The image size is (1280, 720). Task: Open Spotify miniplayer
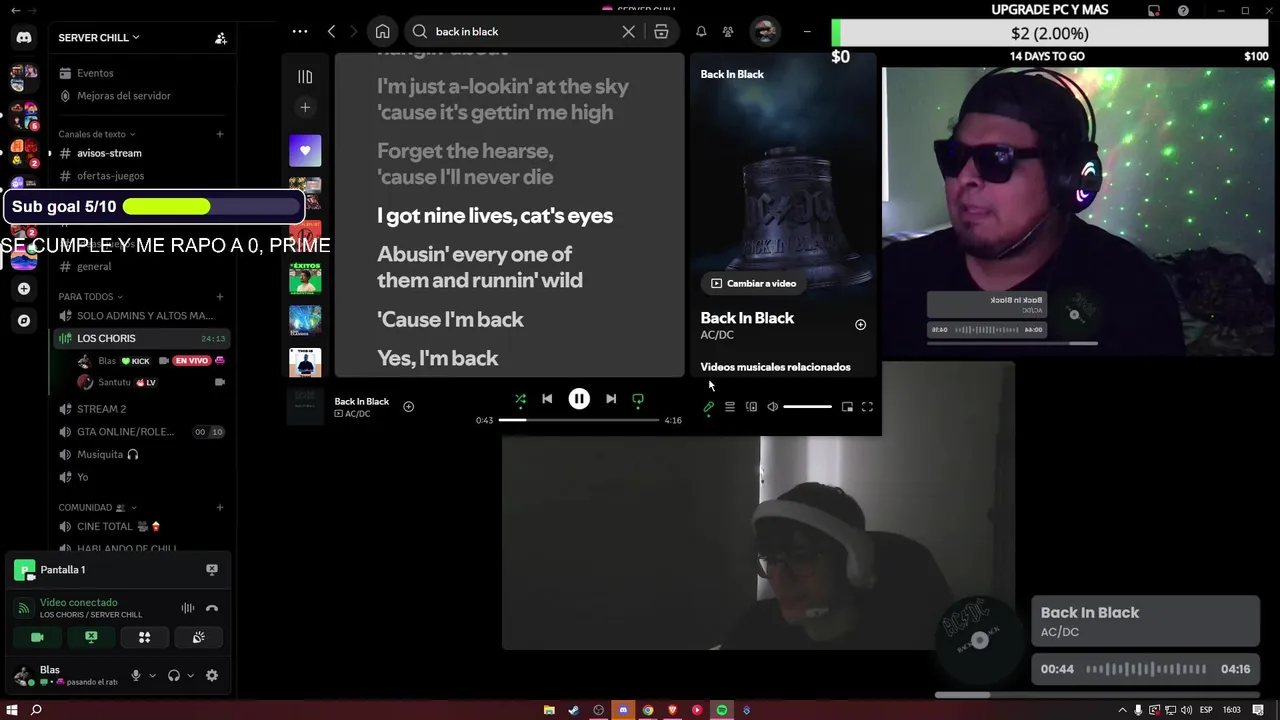847,407
